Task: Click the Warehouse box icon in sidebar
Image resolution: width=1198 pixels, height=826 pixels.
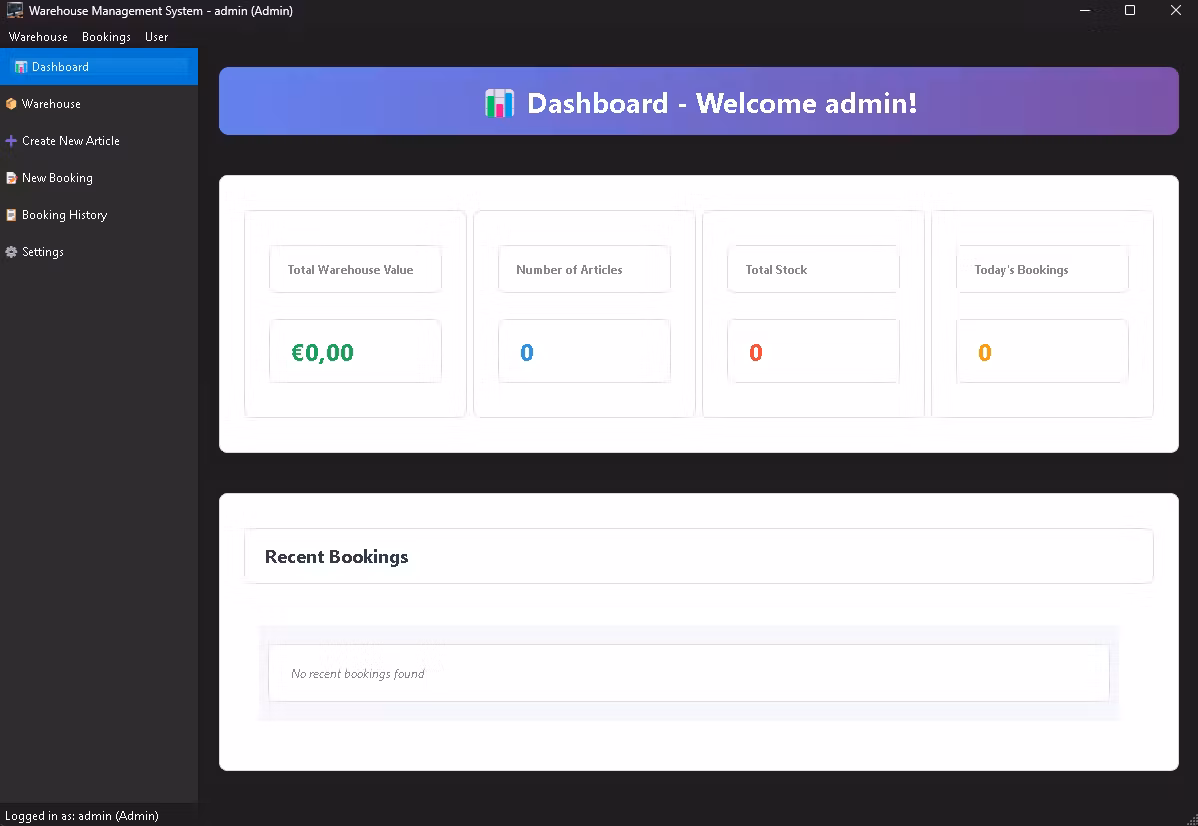Action: tap(11, 104)
